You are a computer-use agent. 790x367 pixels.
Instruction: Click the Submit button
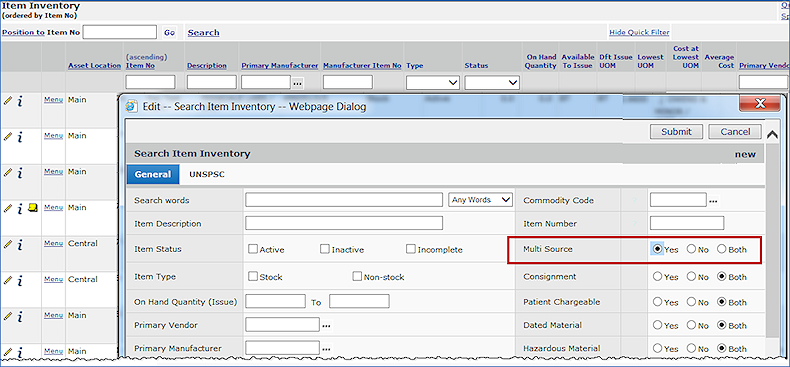click(676, 132)
